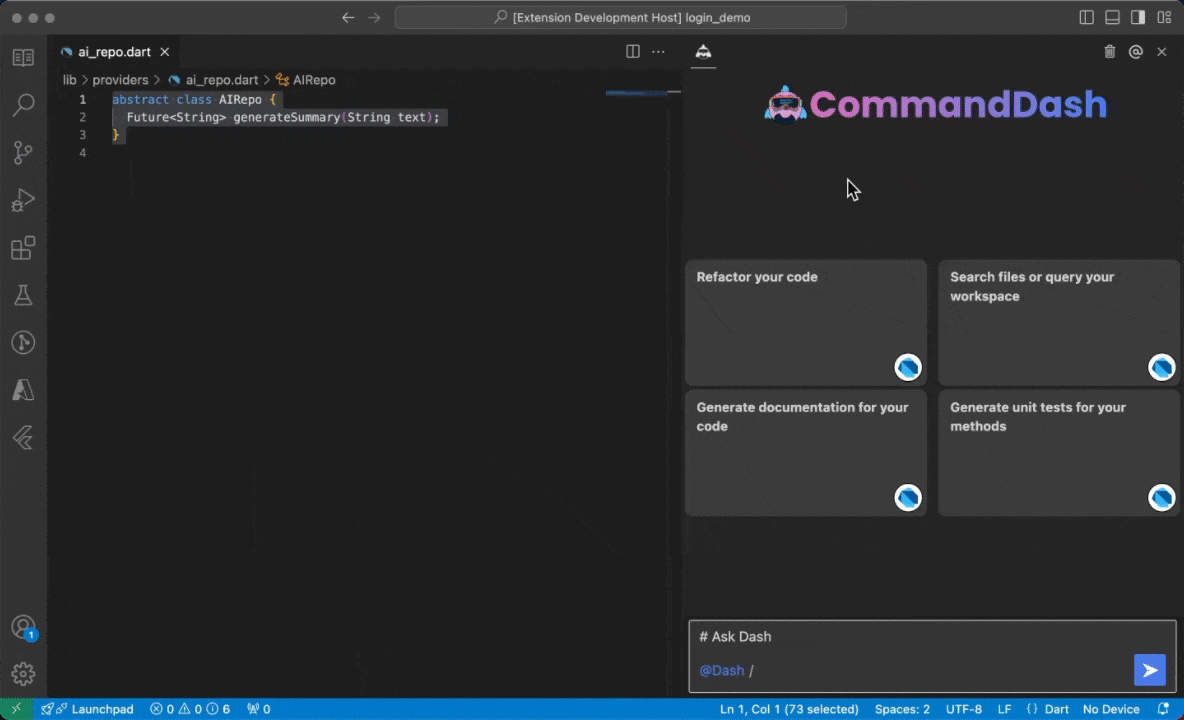Click the AIRepo class breadcrumb
The image size is (1184, 720).
306,79
